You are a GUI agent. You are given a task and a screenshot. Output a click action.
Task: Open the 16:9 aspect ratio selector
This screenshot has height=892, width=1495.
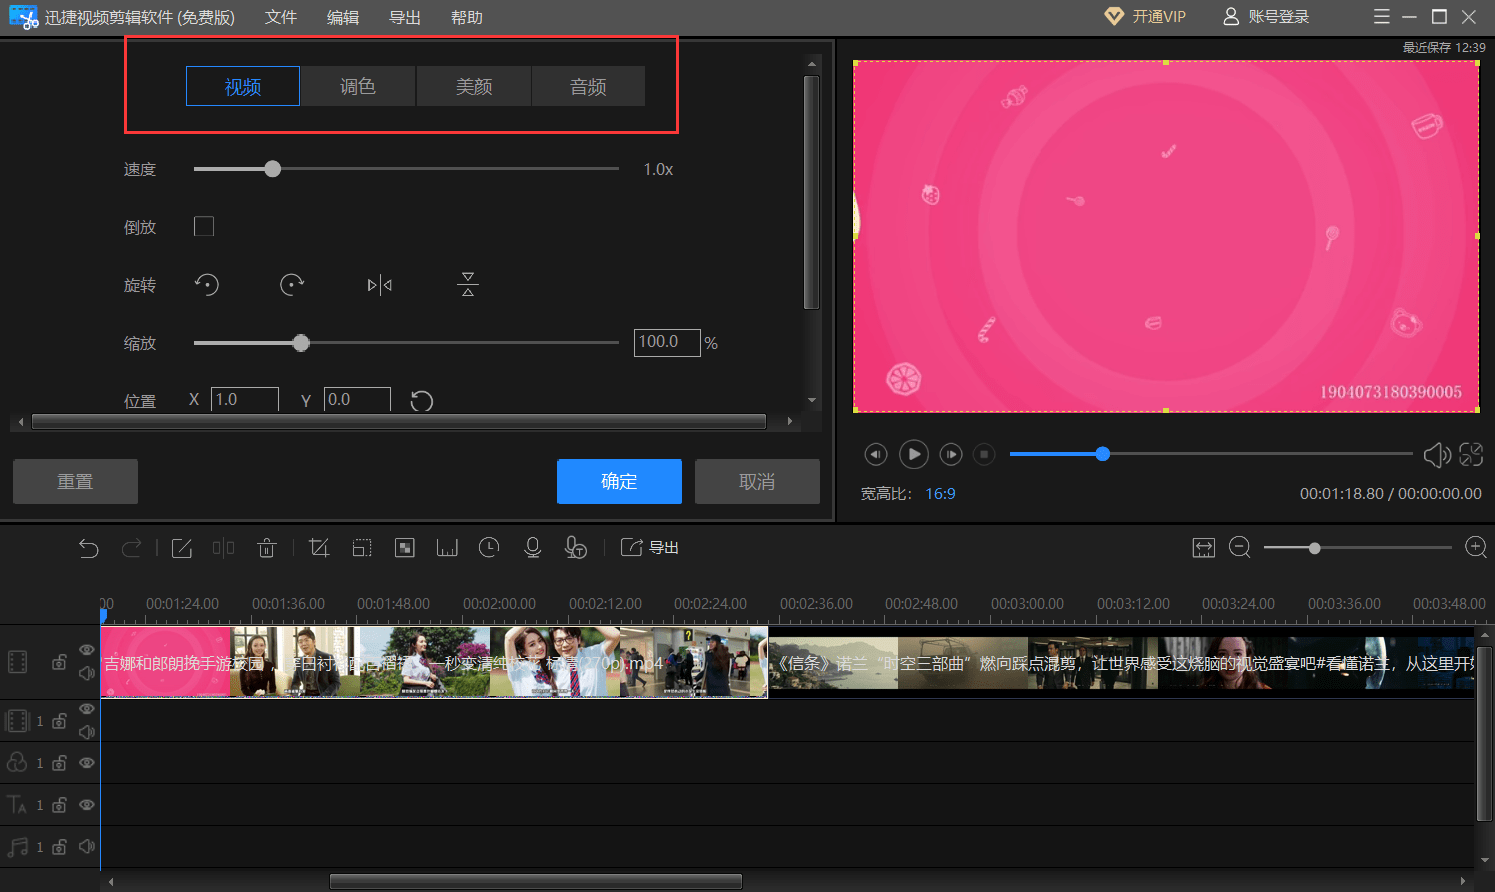pyautogui.click(x=940, y=494)
